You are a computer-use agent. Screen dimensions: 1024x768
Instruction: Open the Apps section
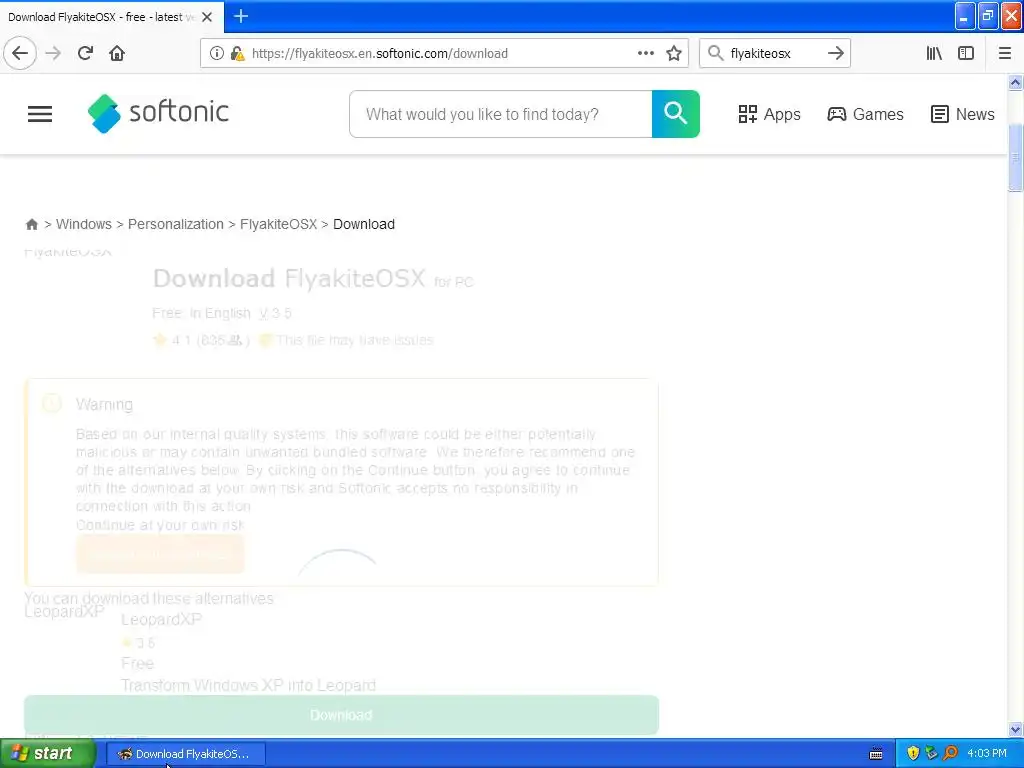point(769,114)
